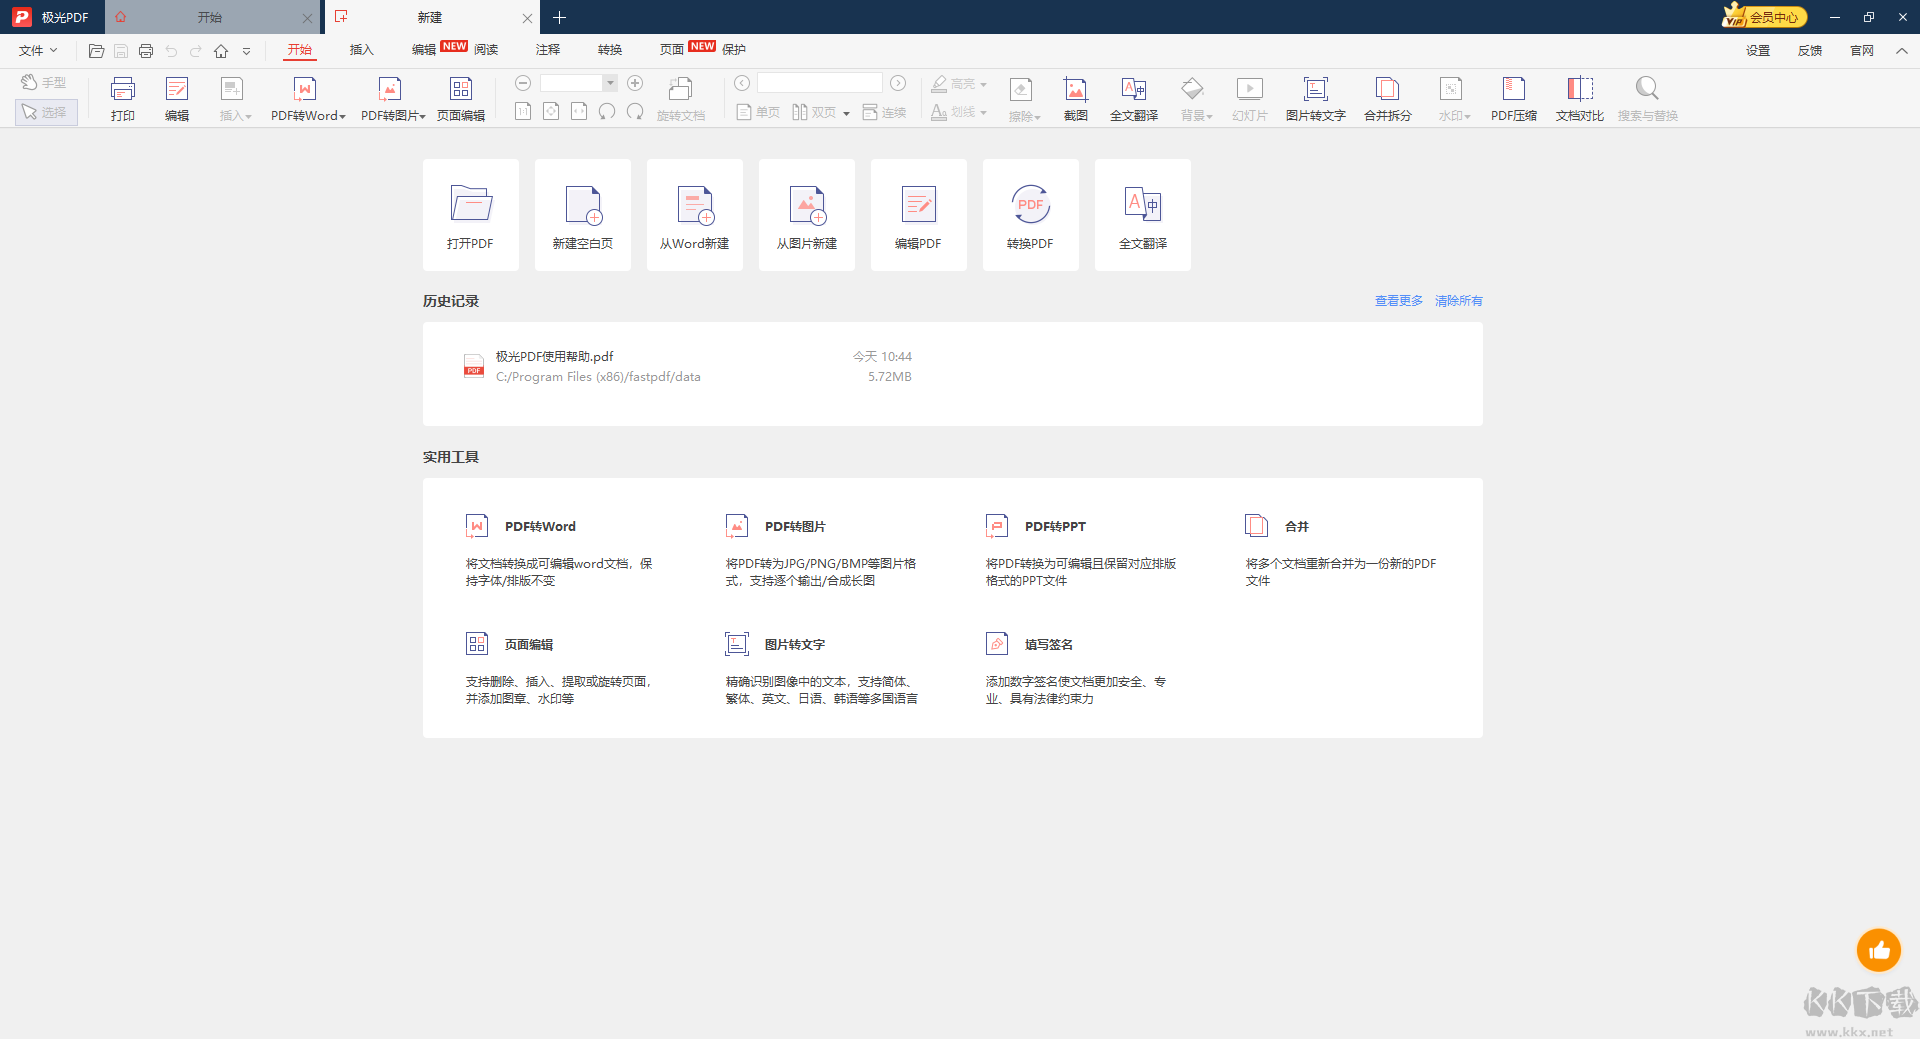This screenshot has width=1920, height=1039.
Task: Click the open folder quick-access icon
Action: coord(96,51)
